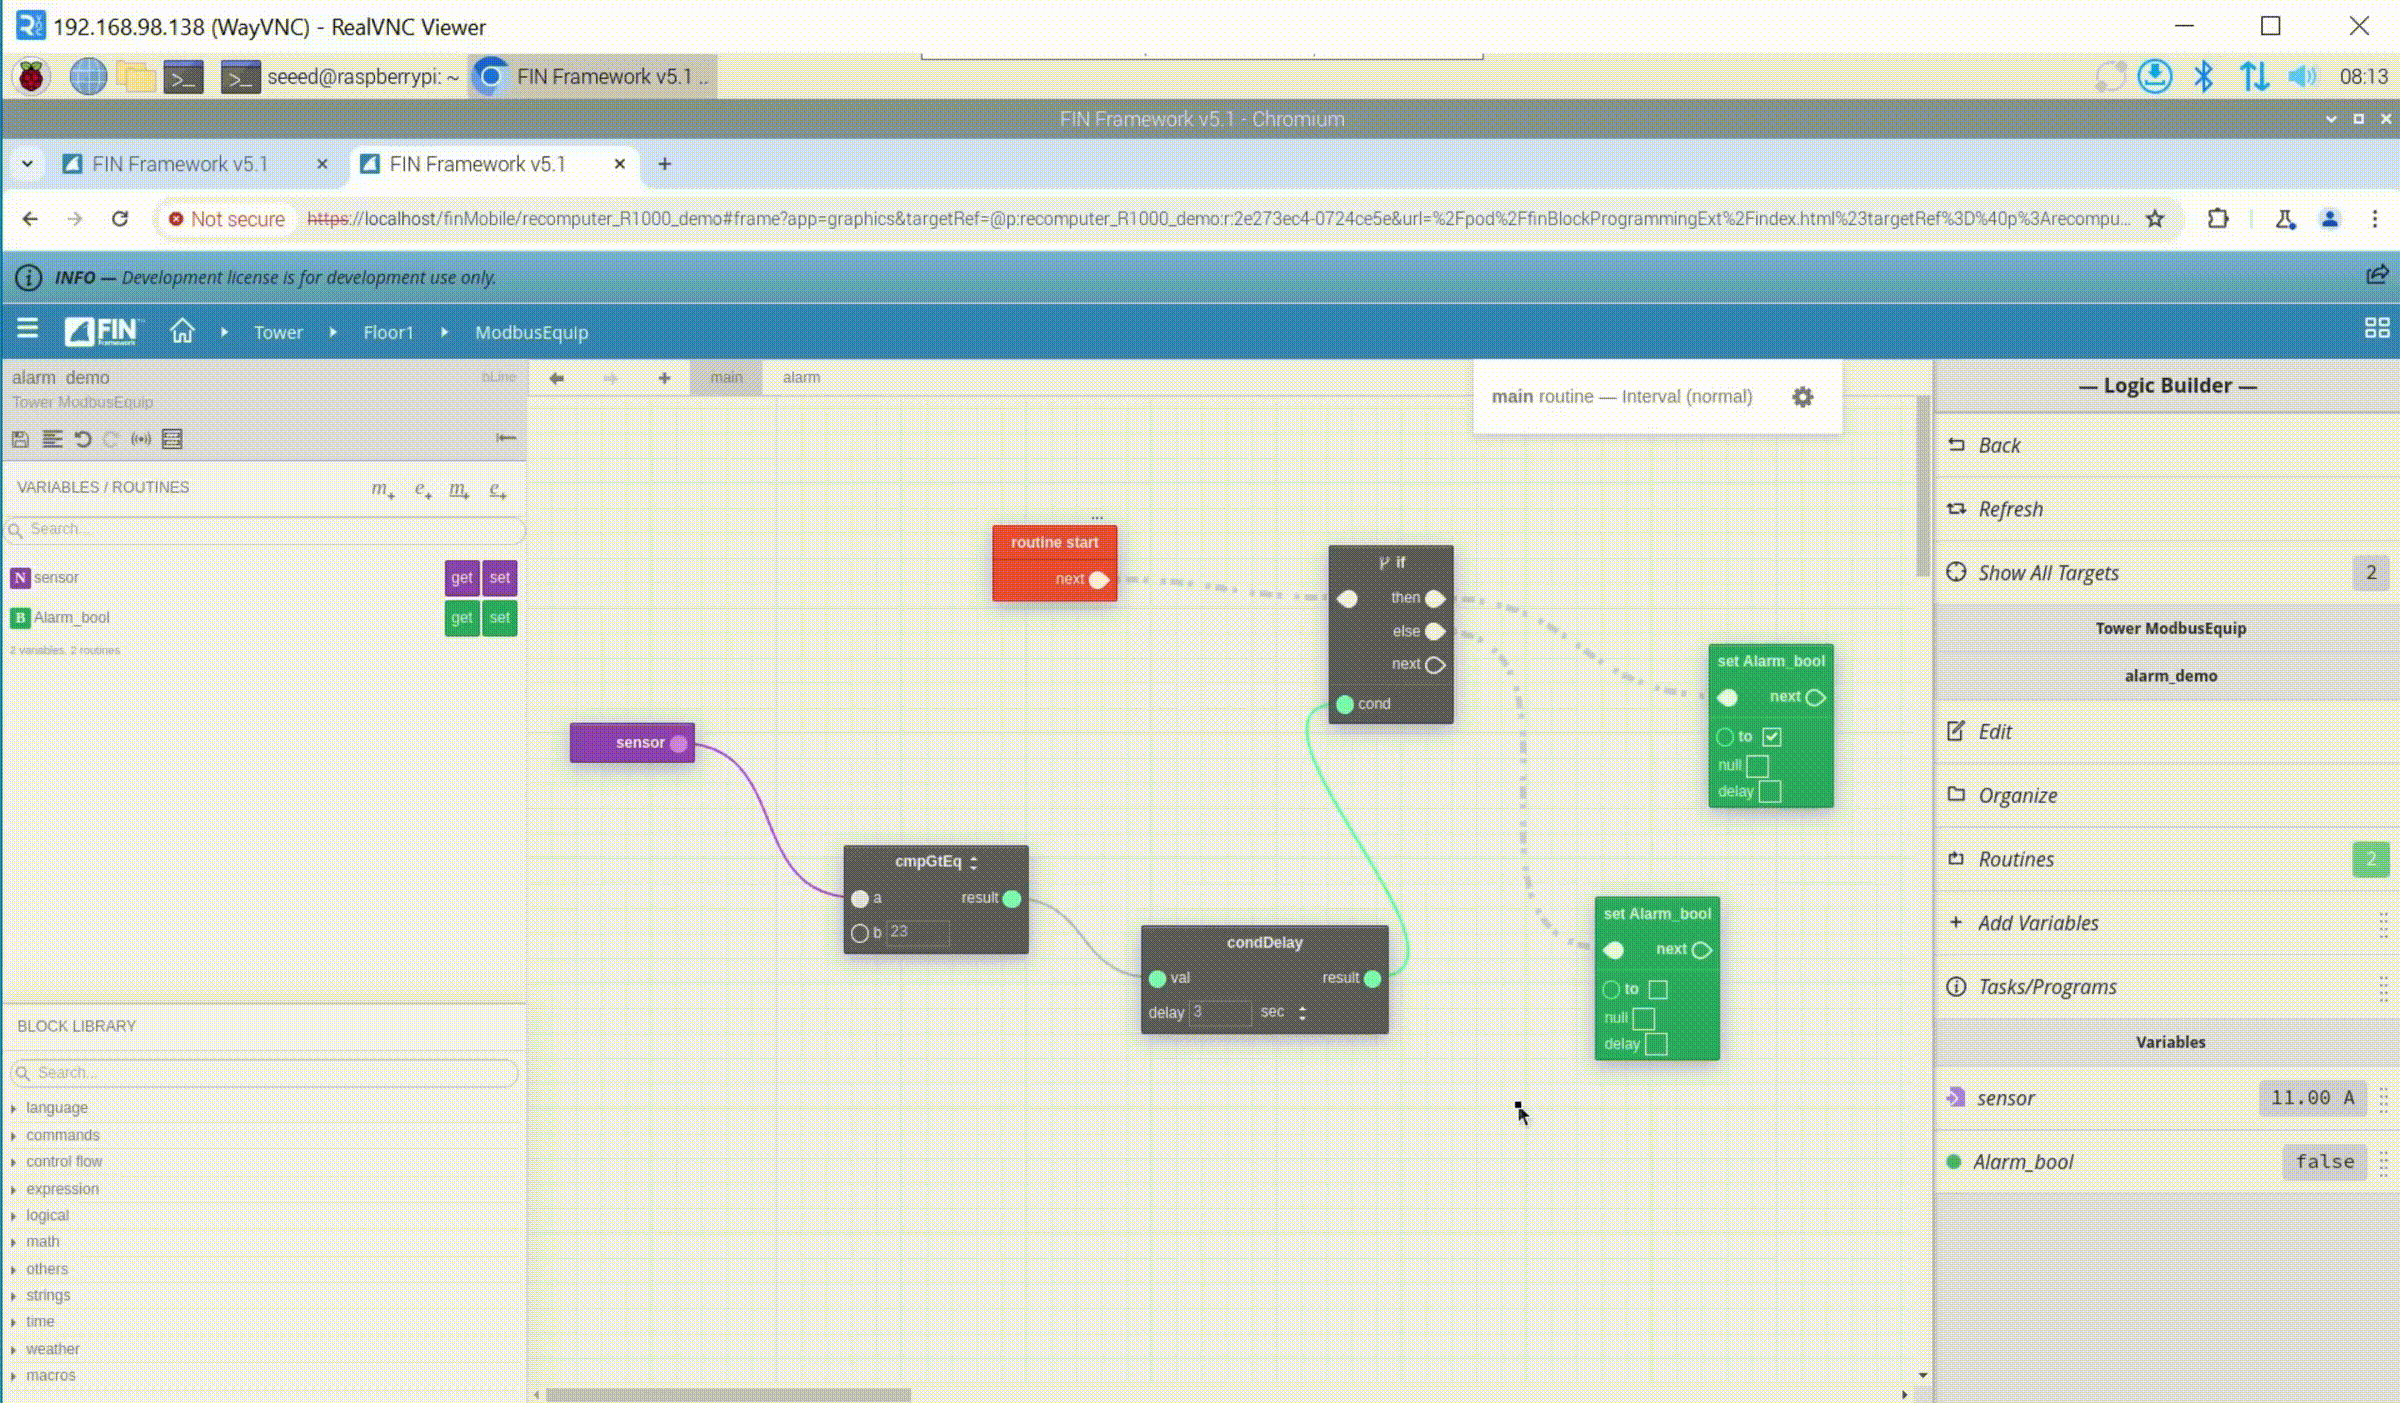Image resolution: width=2400 pixels, height=1403 pixels.
Task: Uncheck the 'to' checkbox in upper set Alarm_bool block
Action: click(1772, 737)
